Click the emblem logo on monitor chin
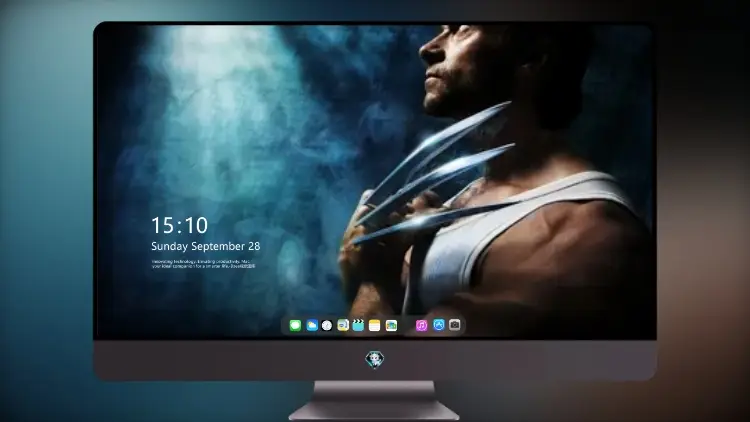This screenshot has width=750, height=422. (375, 360)
